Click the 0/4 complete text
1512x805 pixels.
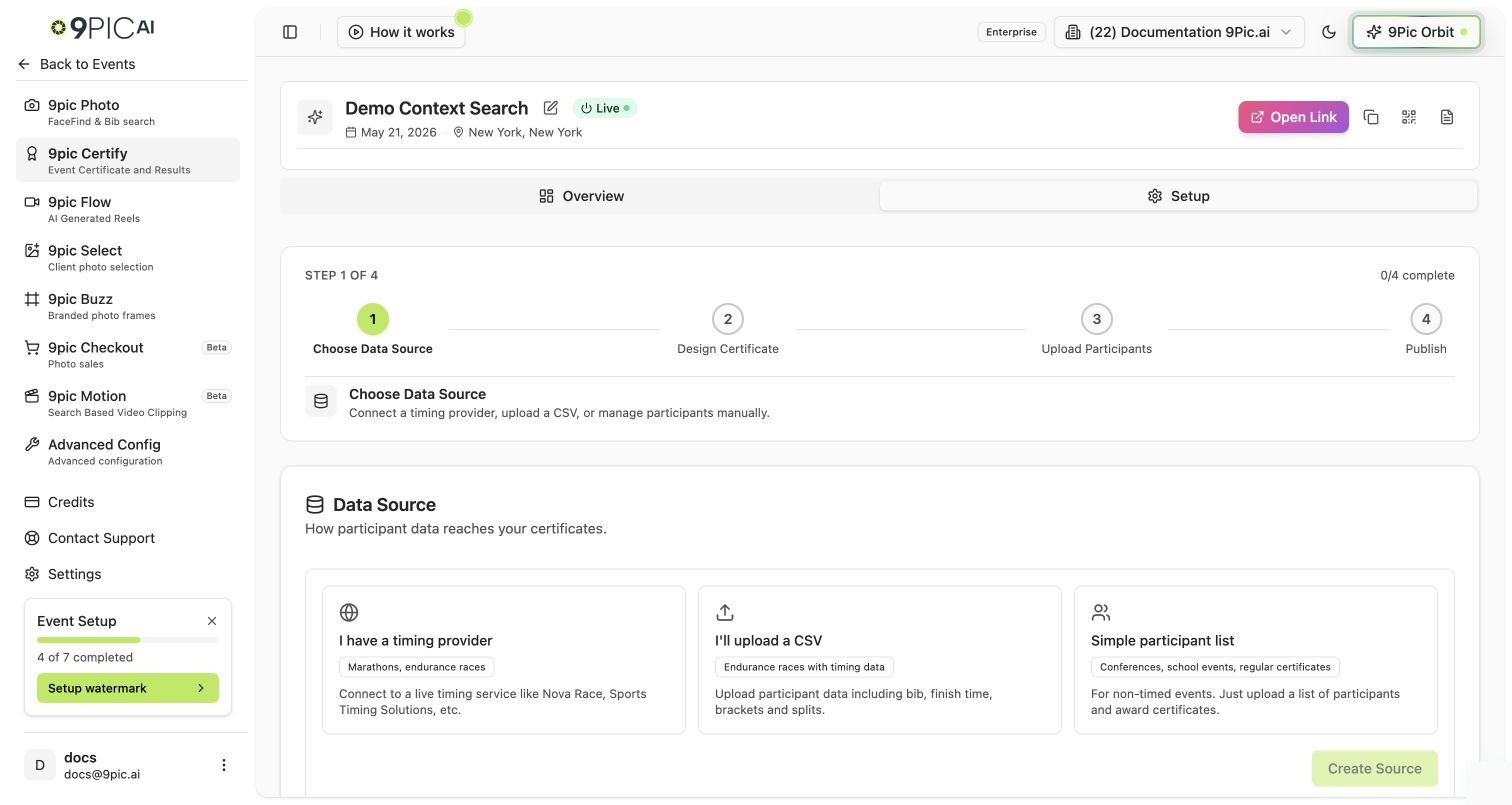pyautogui.click(x=1417, y=275)
